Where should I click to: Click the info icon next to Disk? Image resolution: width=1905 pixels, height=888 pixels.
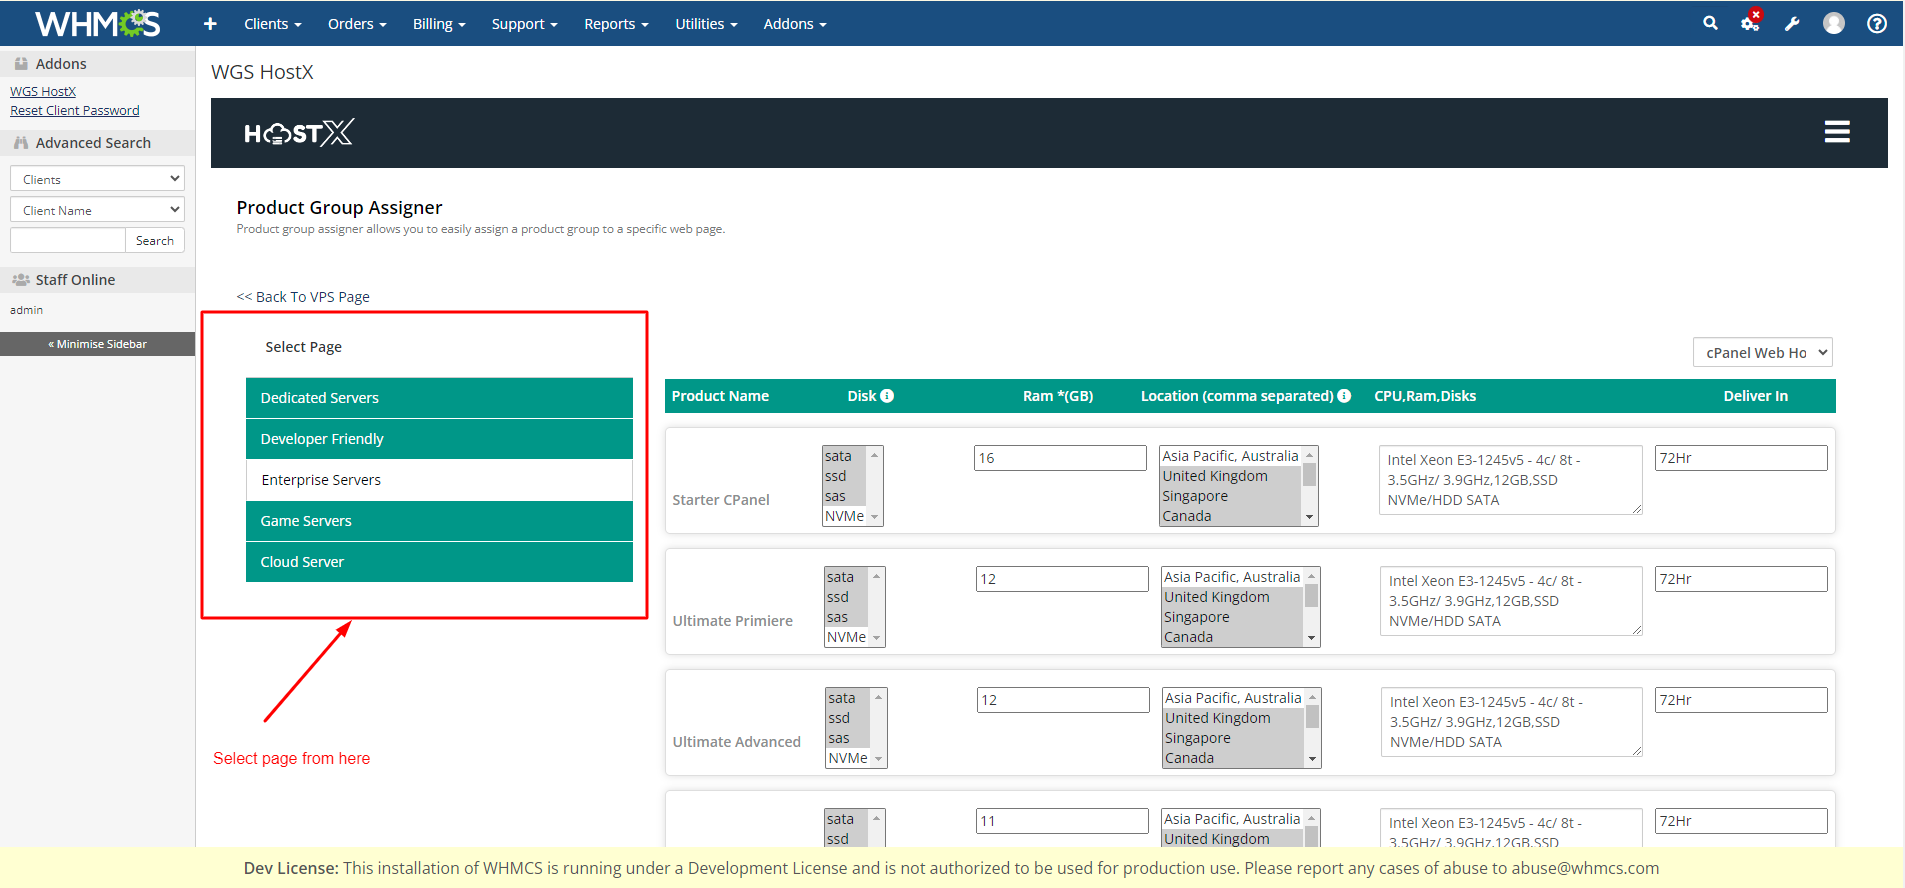point(887,396)
